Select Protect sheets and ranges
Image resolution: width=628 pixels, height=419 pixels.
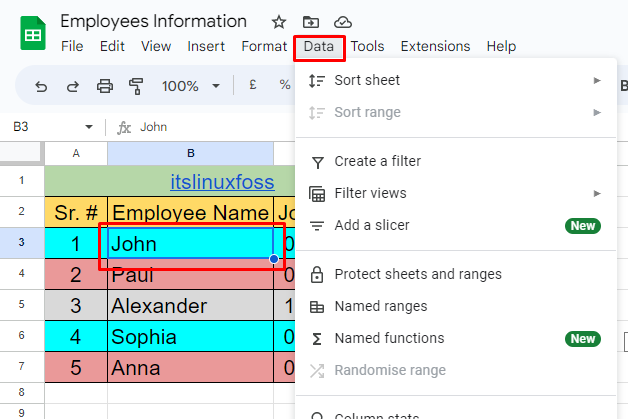(x=456, y=274)
